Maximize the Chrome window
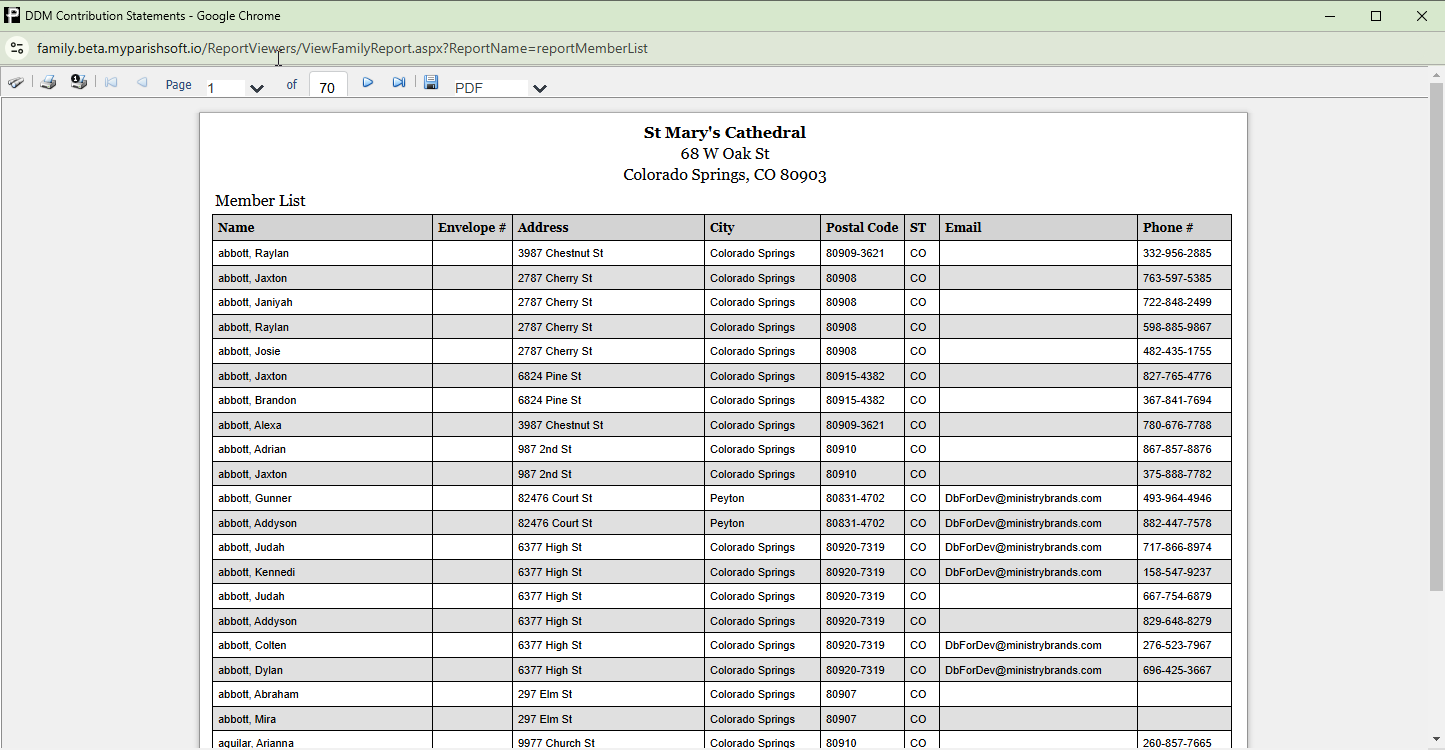 1376,16
